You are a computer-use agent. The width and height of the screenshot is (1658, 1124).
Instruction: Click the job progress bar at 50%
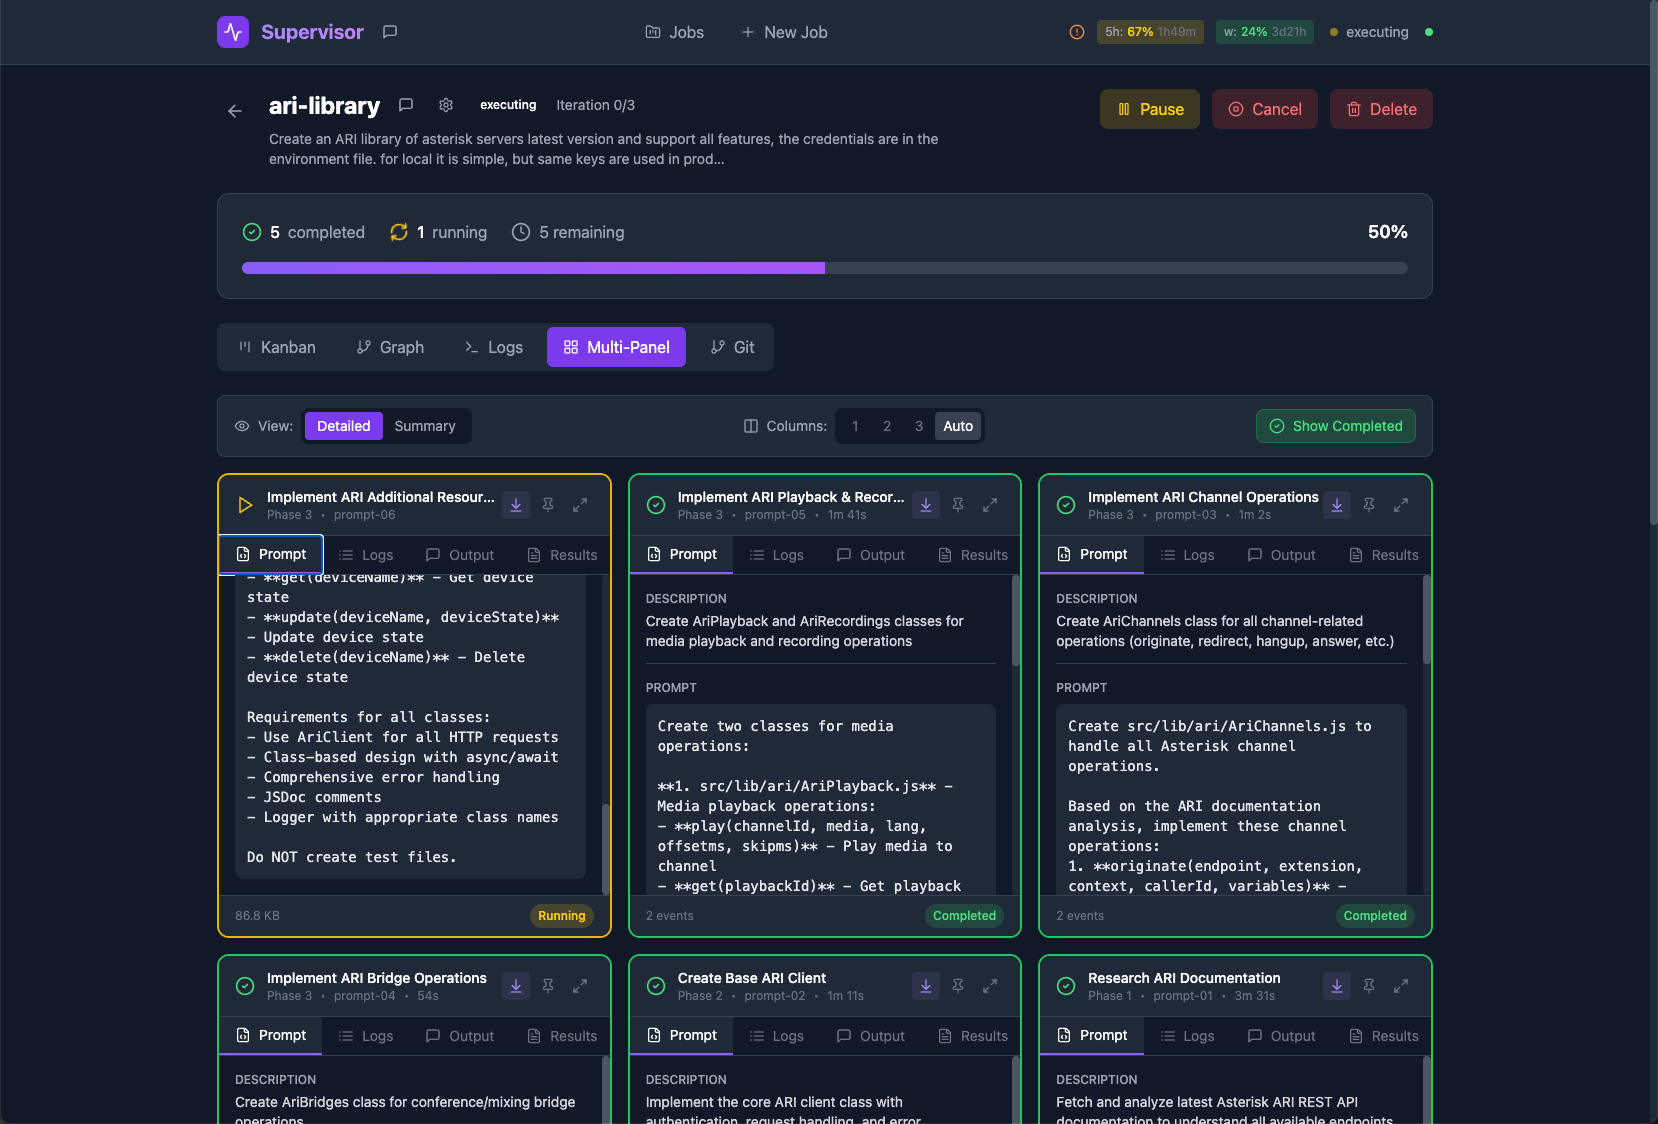(x=824, y=268)
